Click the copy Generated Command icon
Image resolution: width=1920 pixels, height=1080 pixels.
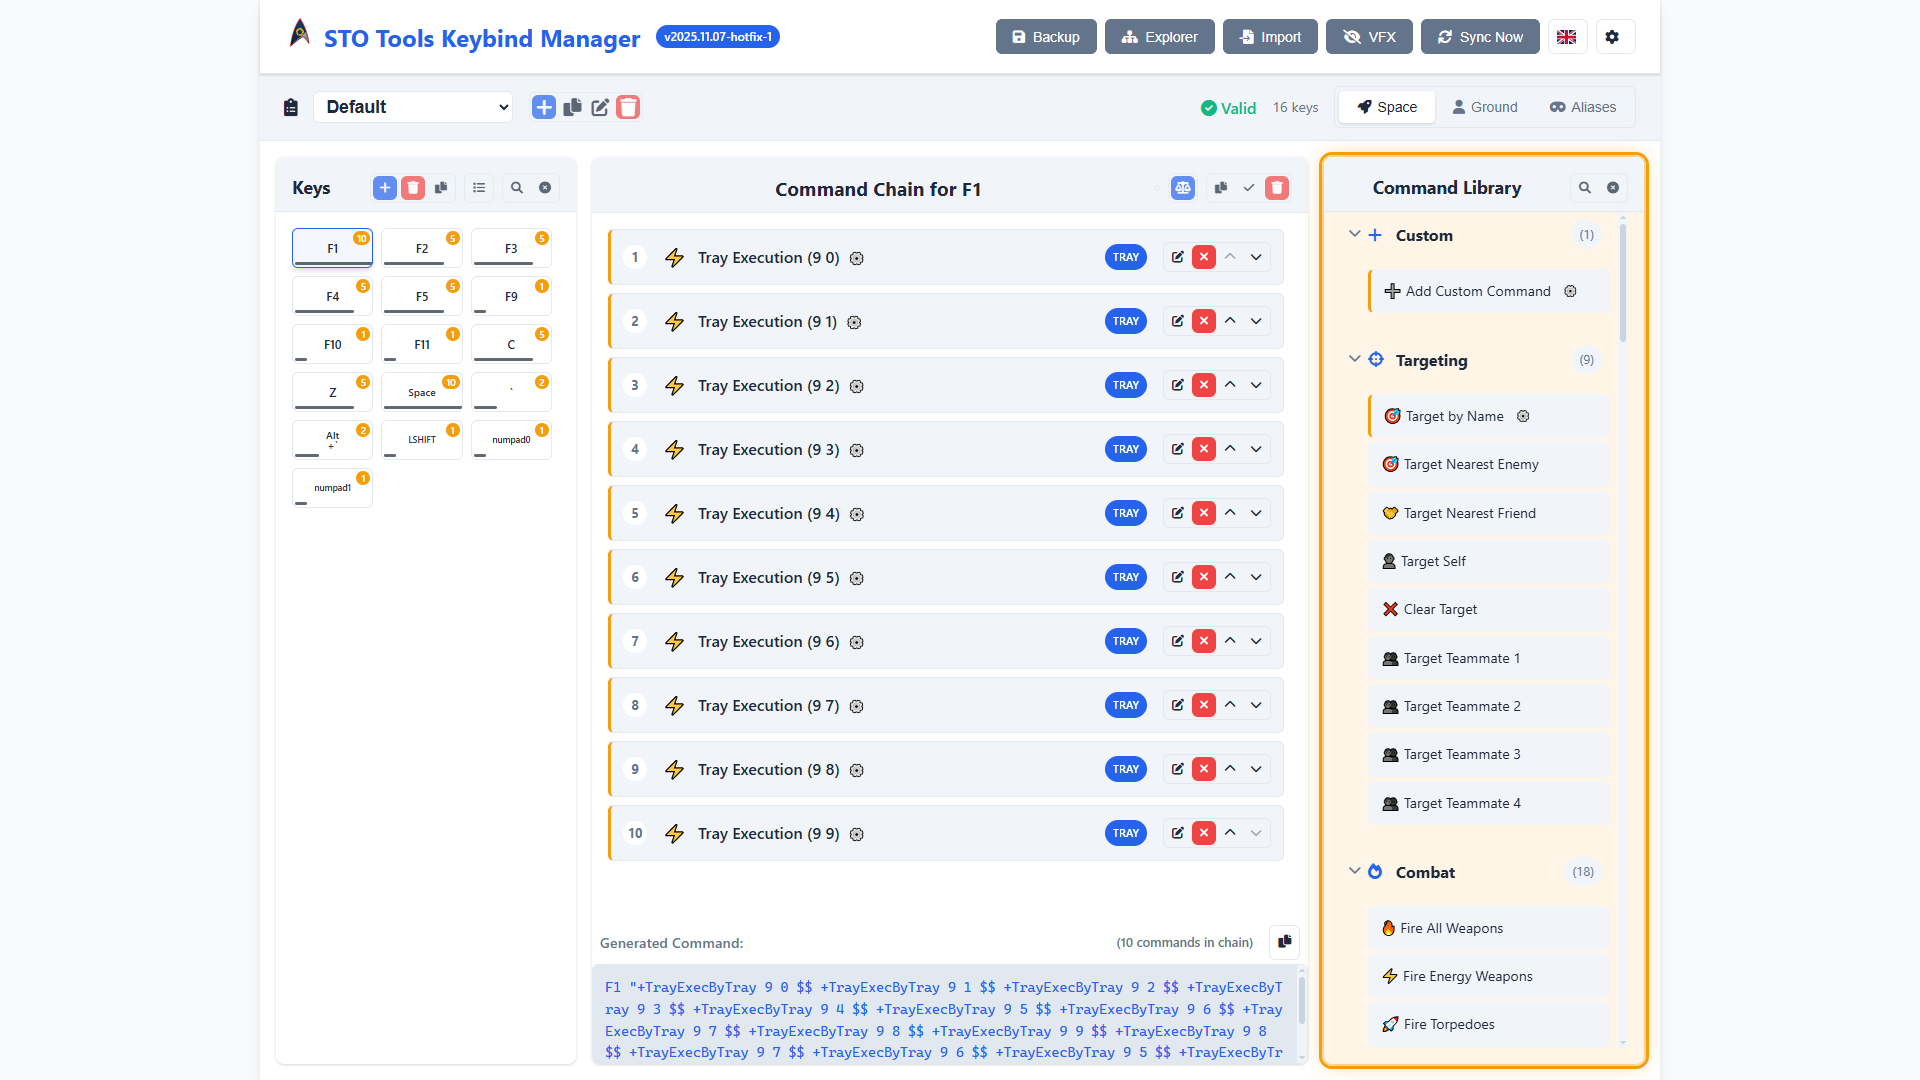tap(1284, 942)
